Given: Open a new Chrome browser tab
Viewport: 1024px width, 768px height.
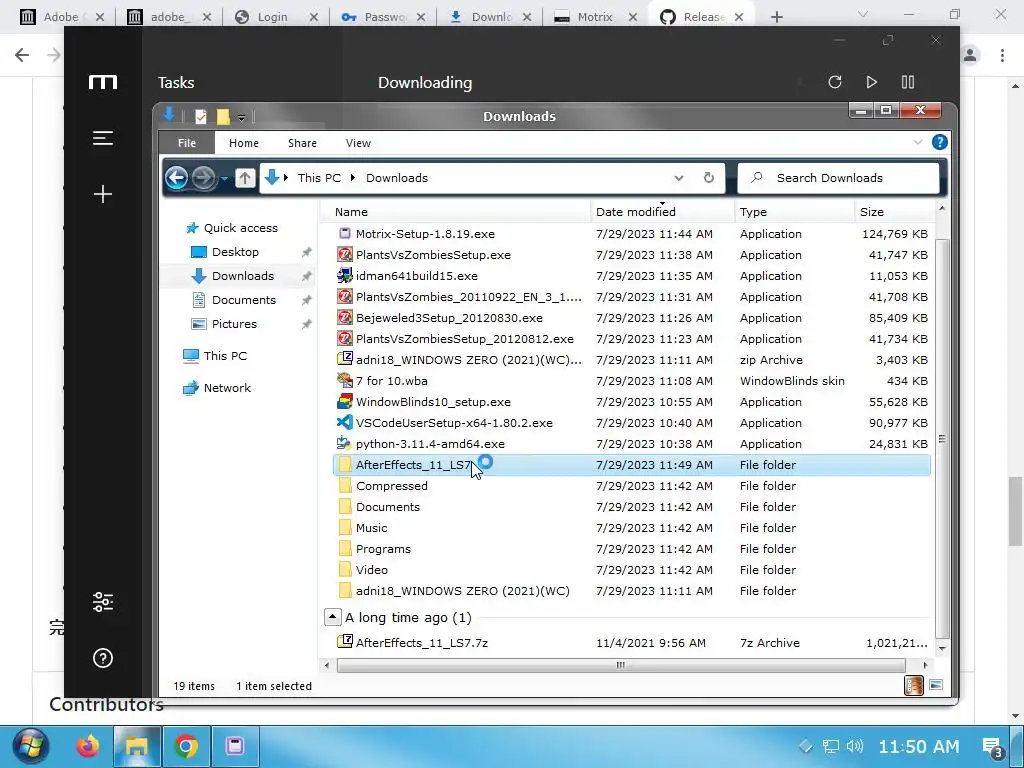Looking at the screenshot, I should [776, 17].
